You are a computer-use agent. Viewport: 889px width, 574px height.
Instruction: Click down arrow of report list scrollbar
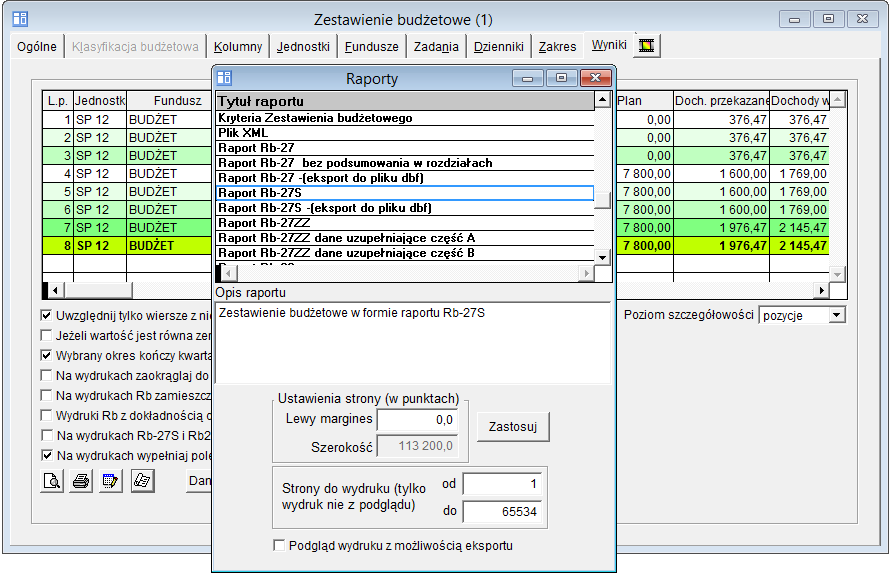602,258
